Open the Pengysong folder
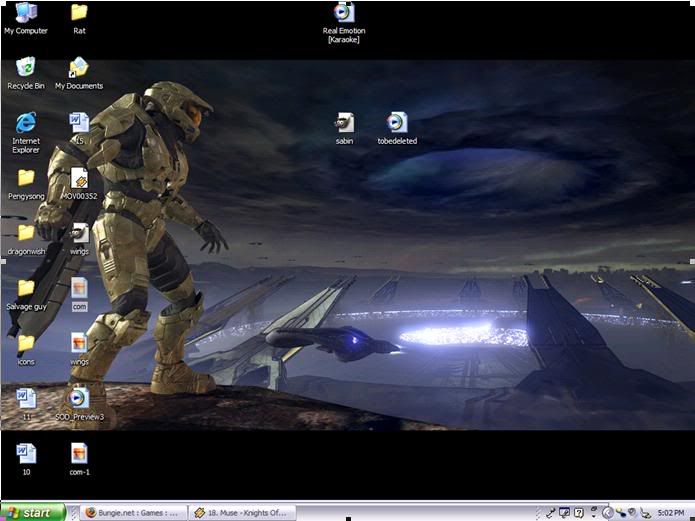Screen dimensions: 695x521 [26, 184]
